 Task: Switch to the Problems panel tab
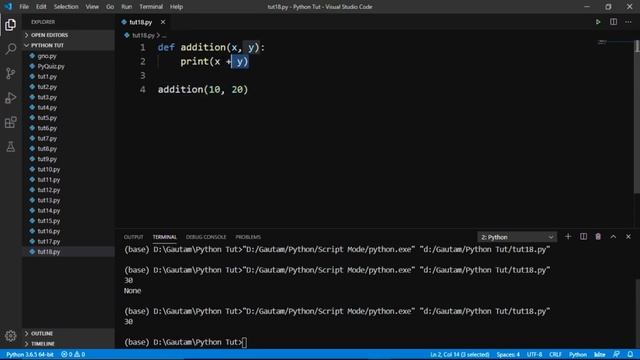coord(248,237)
